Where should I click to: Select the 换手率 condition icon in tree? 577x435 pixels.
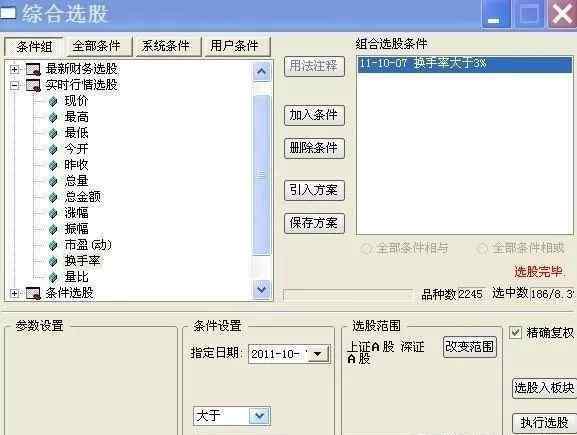tap(53, 261)
